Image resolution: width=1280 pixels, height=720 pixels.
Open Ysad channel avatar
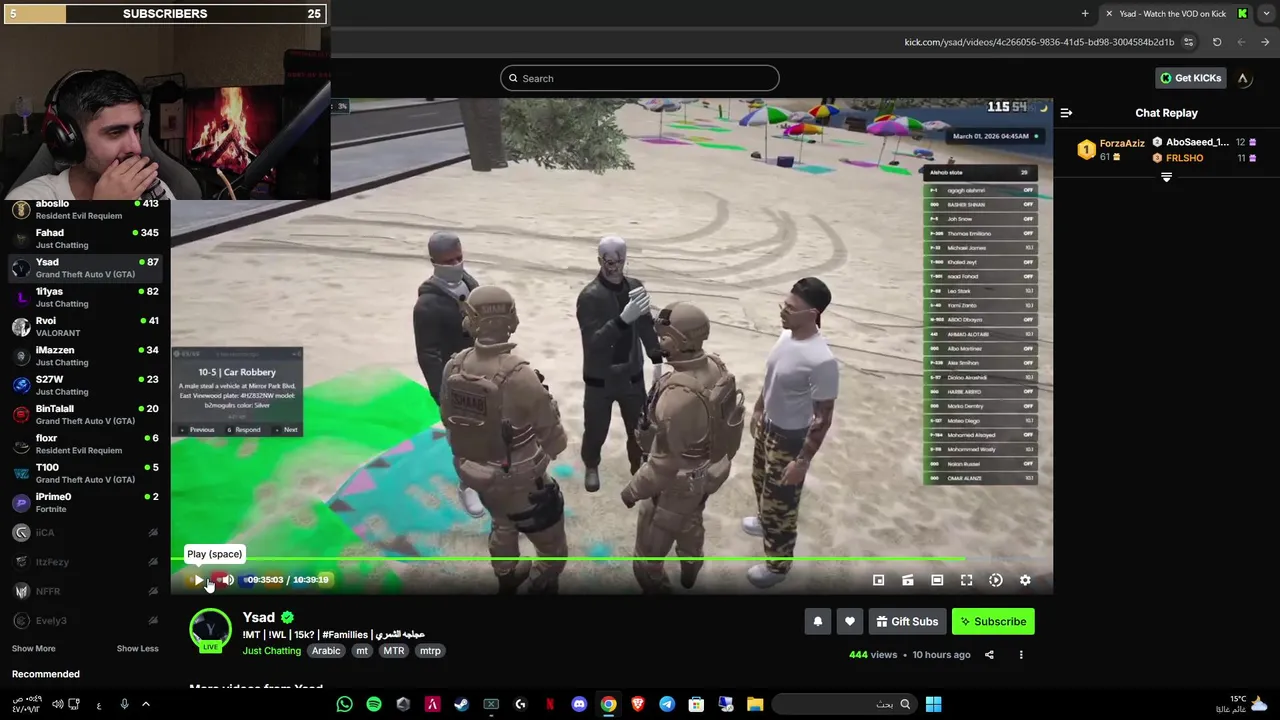210,628
